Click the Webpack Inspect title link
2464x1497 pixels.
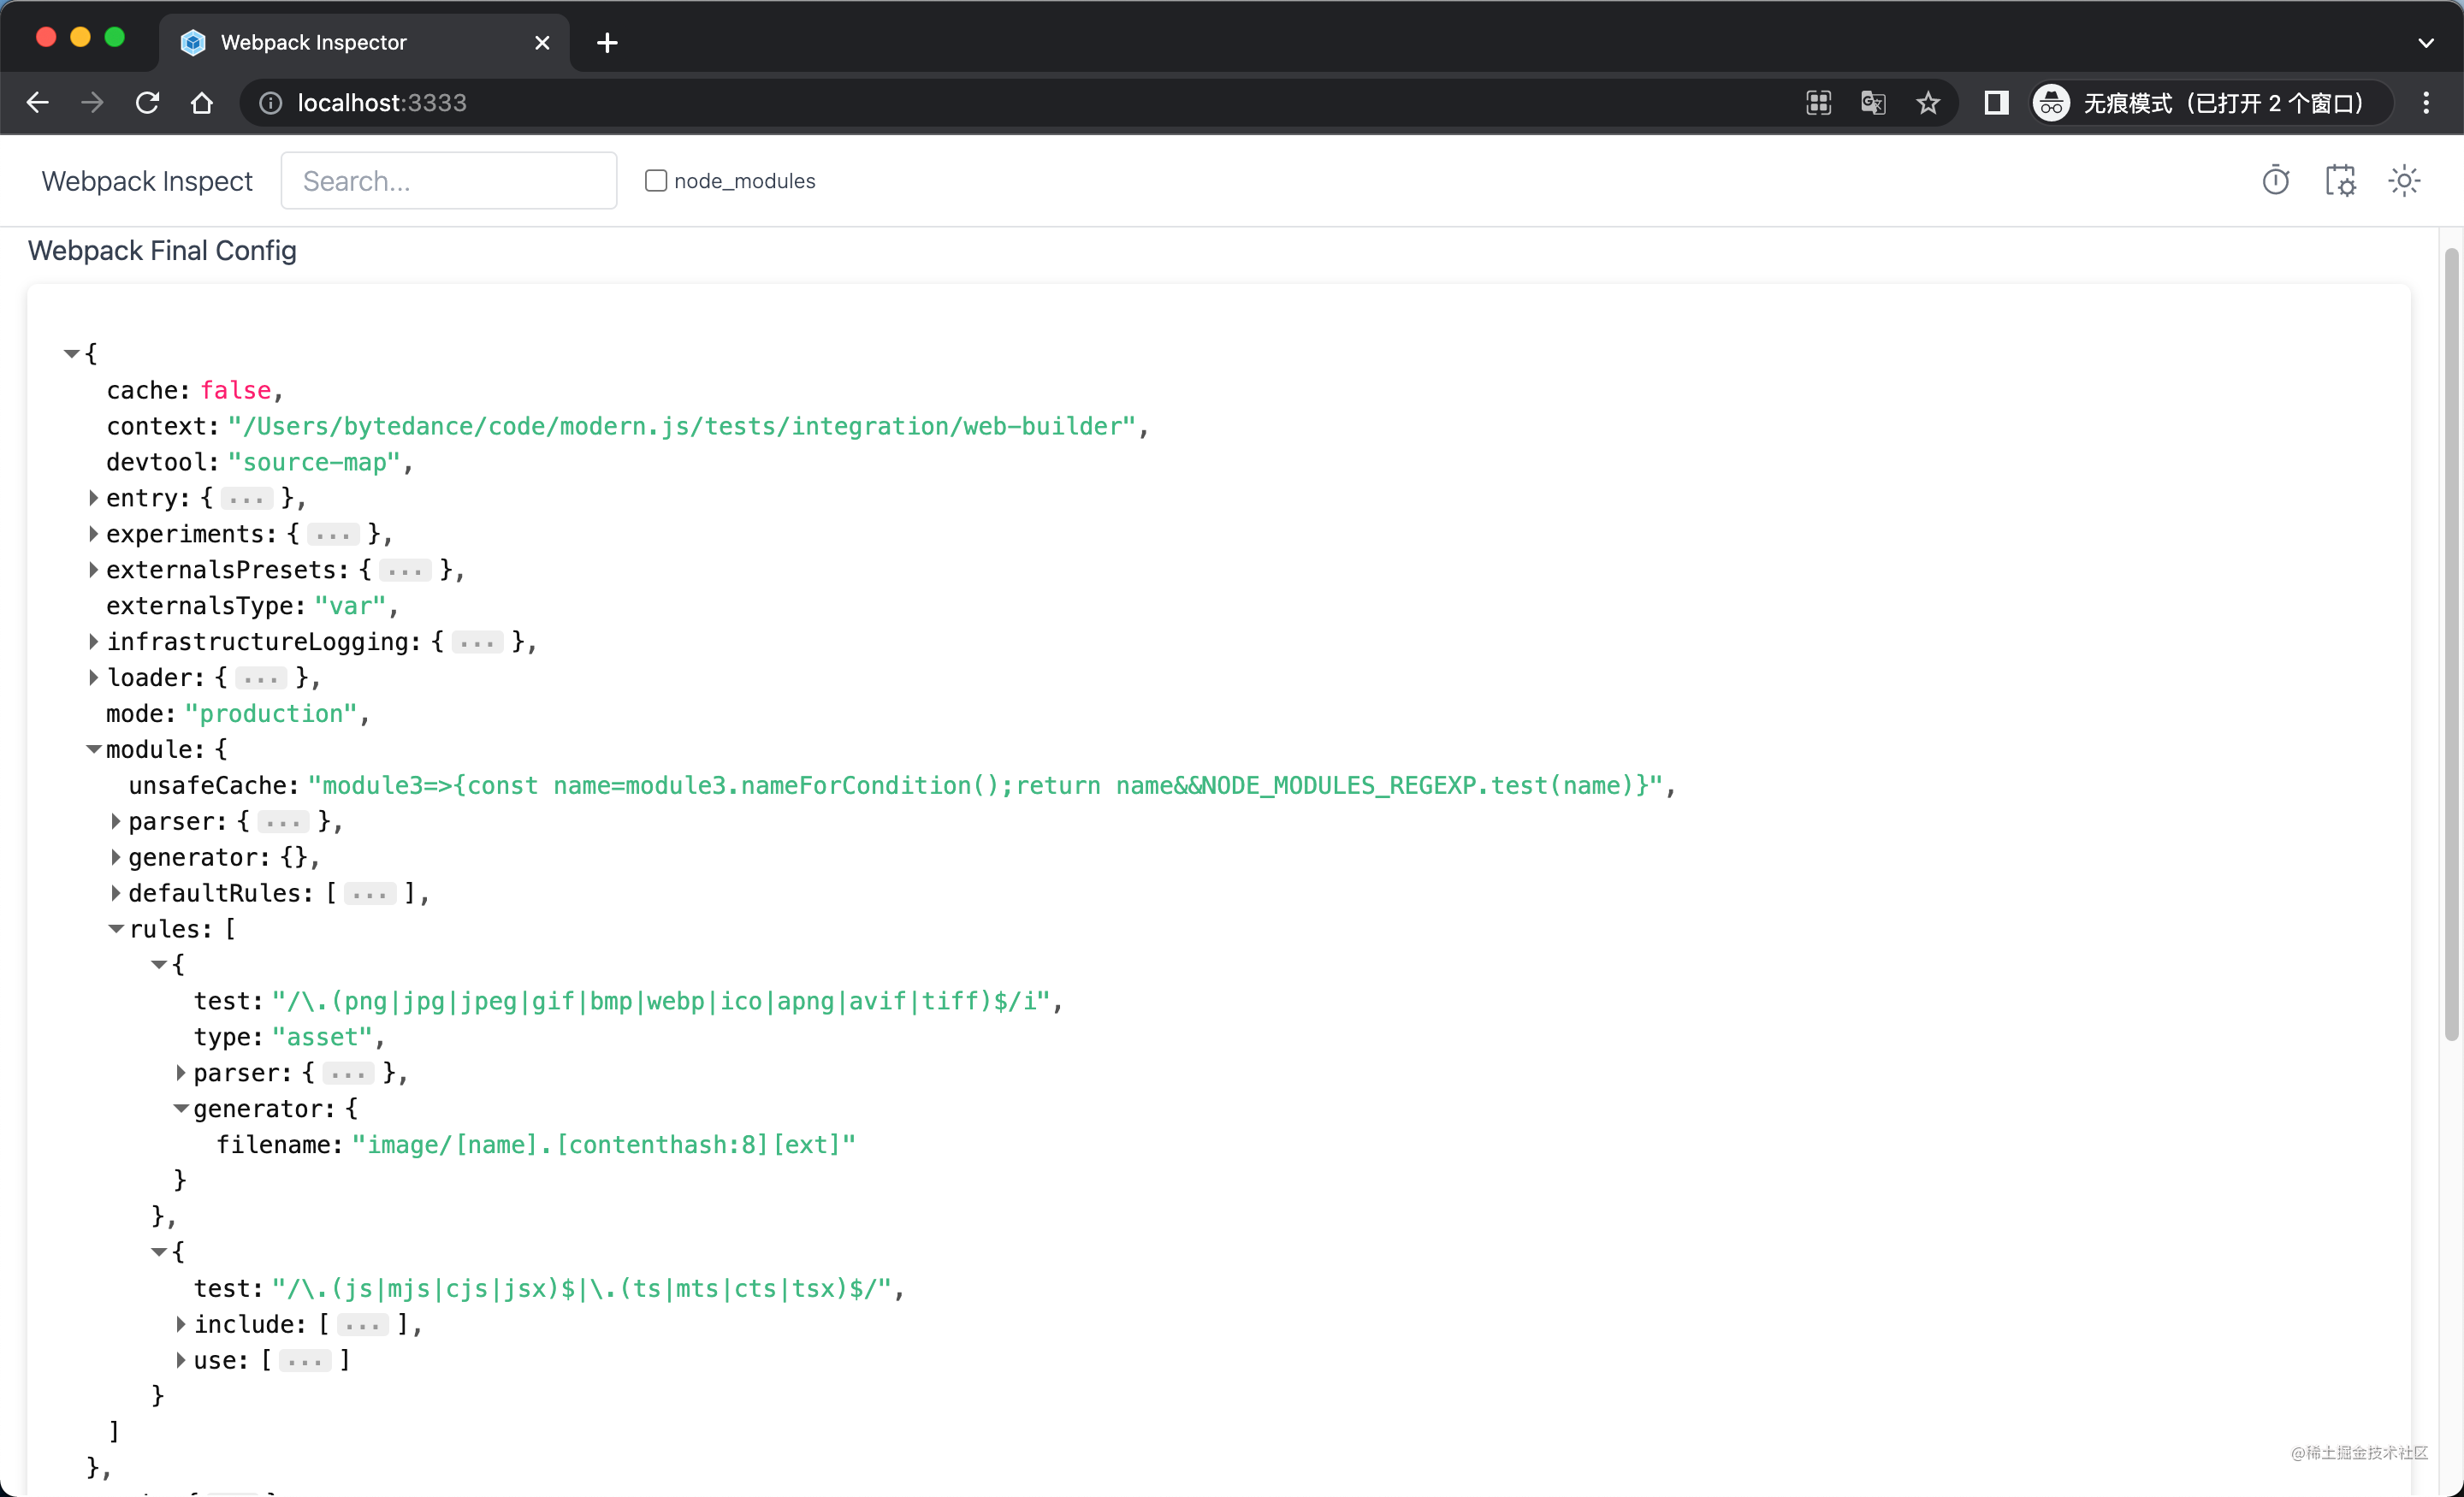click(x=147, y=181)
